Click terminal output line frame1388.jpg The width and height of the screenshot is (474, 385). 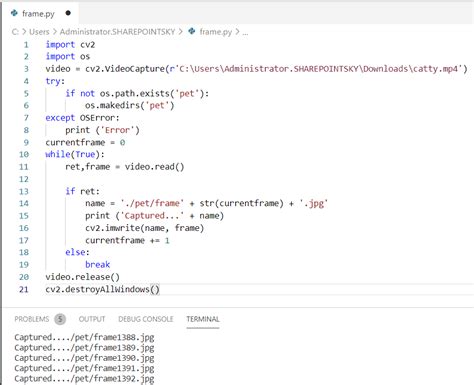point(84,337)
